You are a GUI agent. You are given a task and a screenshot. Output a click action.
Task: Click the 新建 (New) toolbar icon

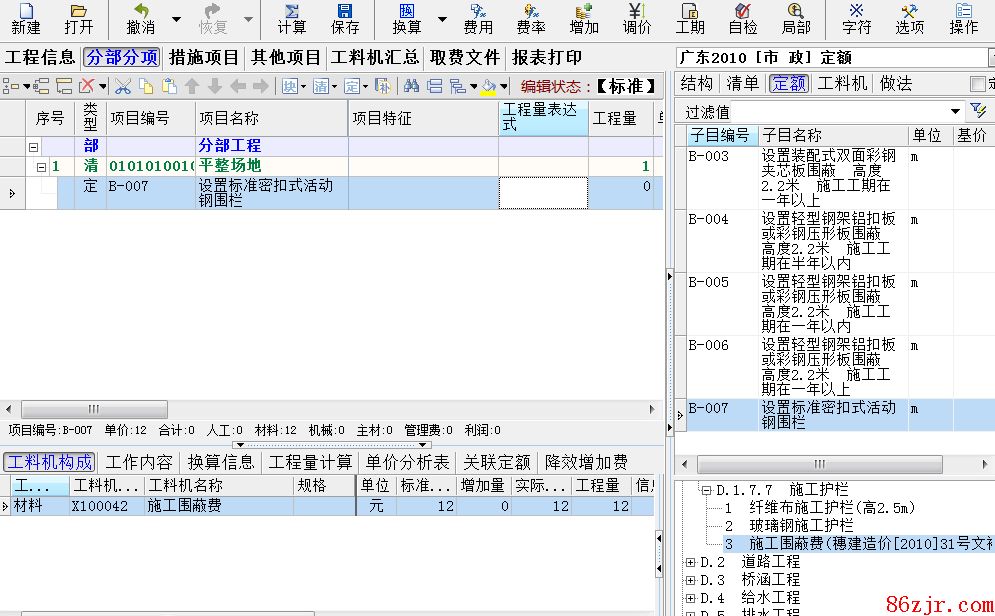click(x=26, y=18)
